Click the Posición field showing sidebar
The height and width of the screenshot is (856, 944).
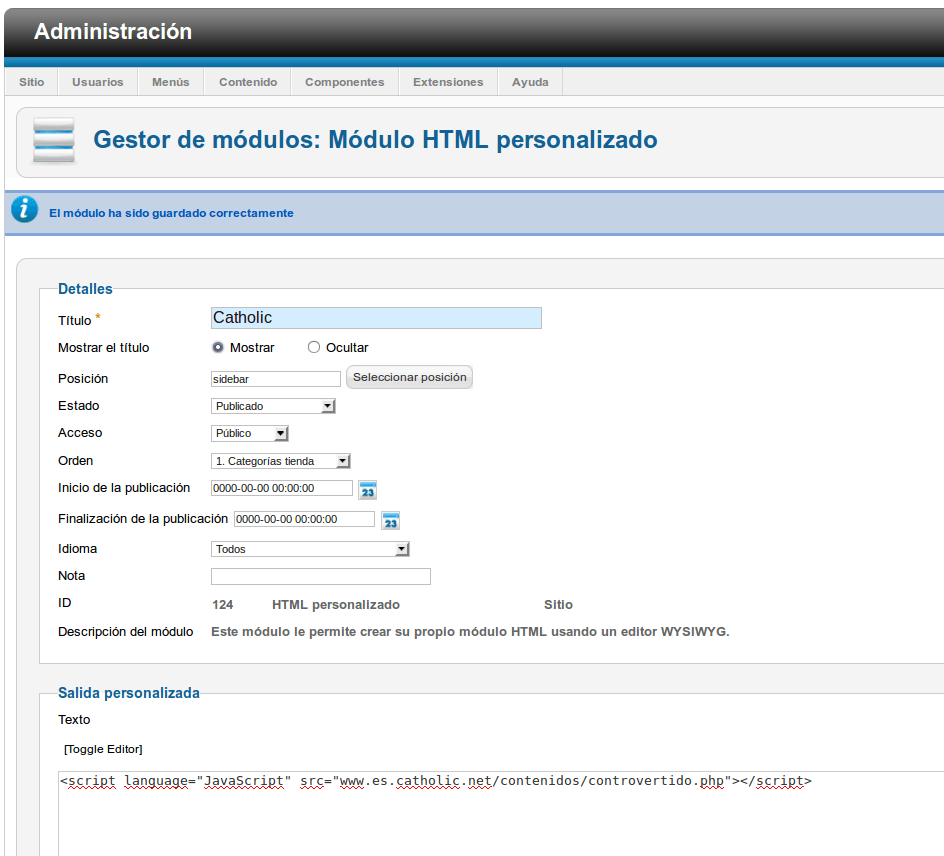point(276,379)
